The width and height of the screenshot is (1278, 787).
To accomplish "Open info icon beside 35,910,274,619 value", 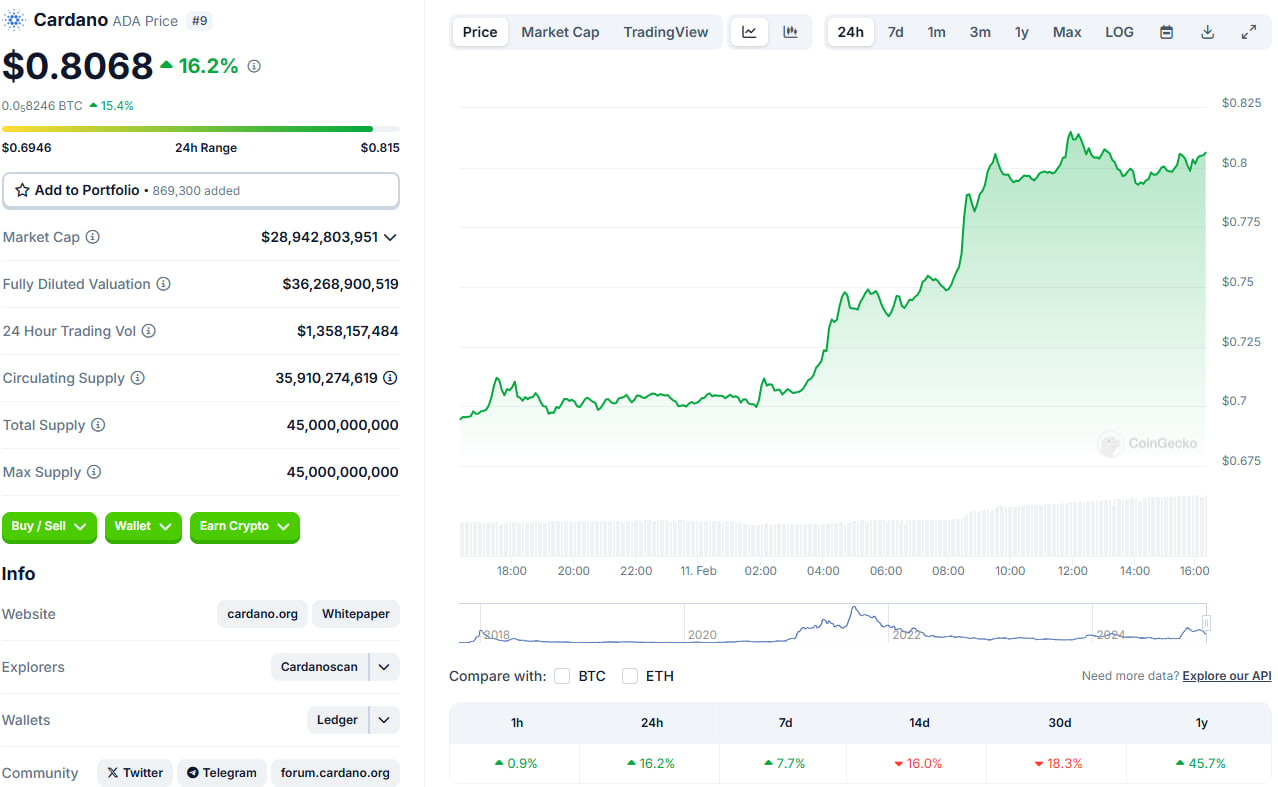I will (390, 378).
